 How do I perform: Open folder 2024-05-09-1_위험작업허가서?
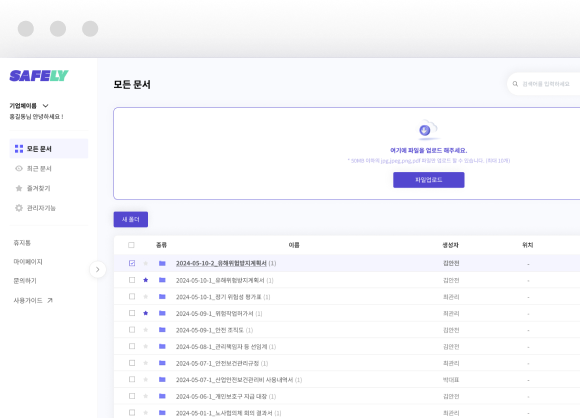tap(215, 314)
